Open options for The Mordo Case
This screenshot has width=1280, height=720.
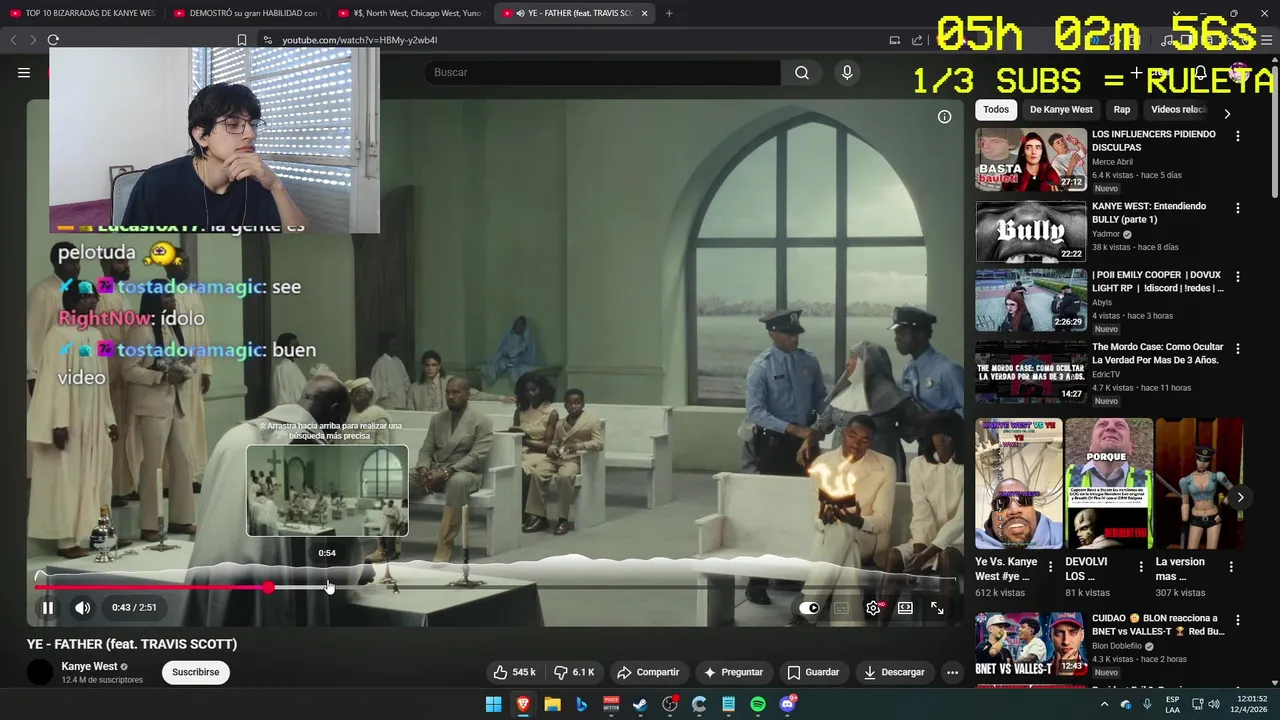pyautogui.click(x=1238, y=349)
